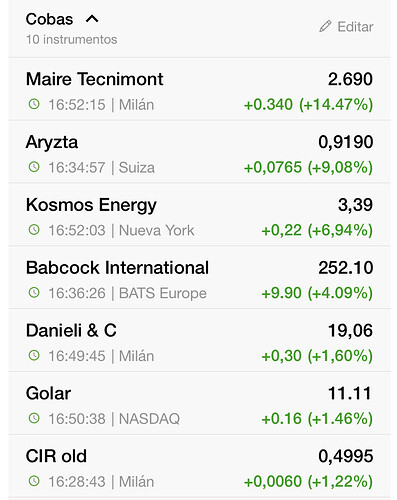The image size is (397, 500).
Task: Select the Danieli & C row
Action: [199, 340]
